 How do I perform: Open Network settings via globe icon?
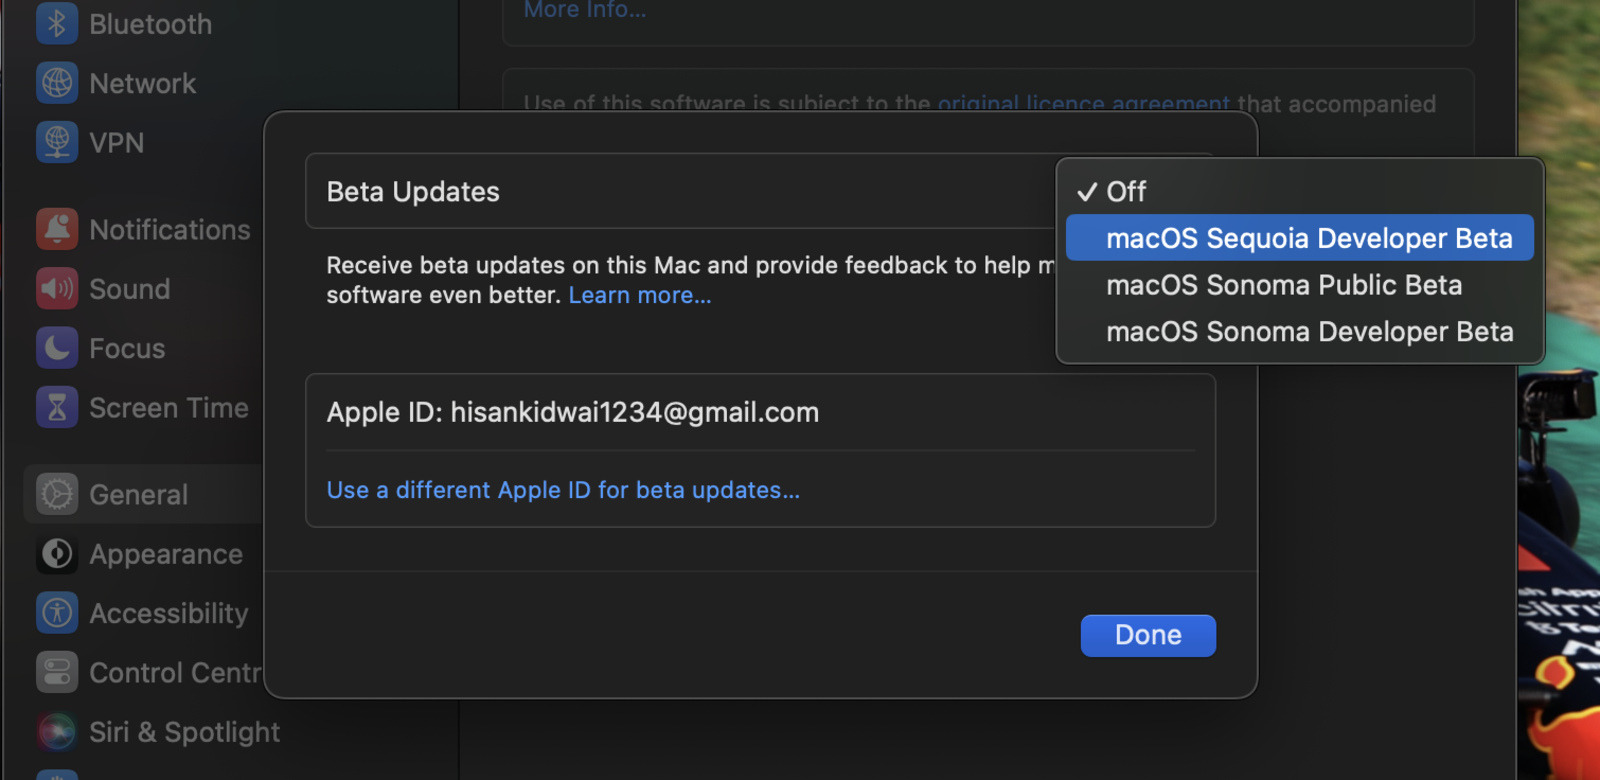pyautogui.click(x=57, y=83)
